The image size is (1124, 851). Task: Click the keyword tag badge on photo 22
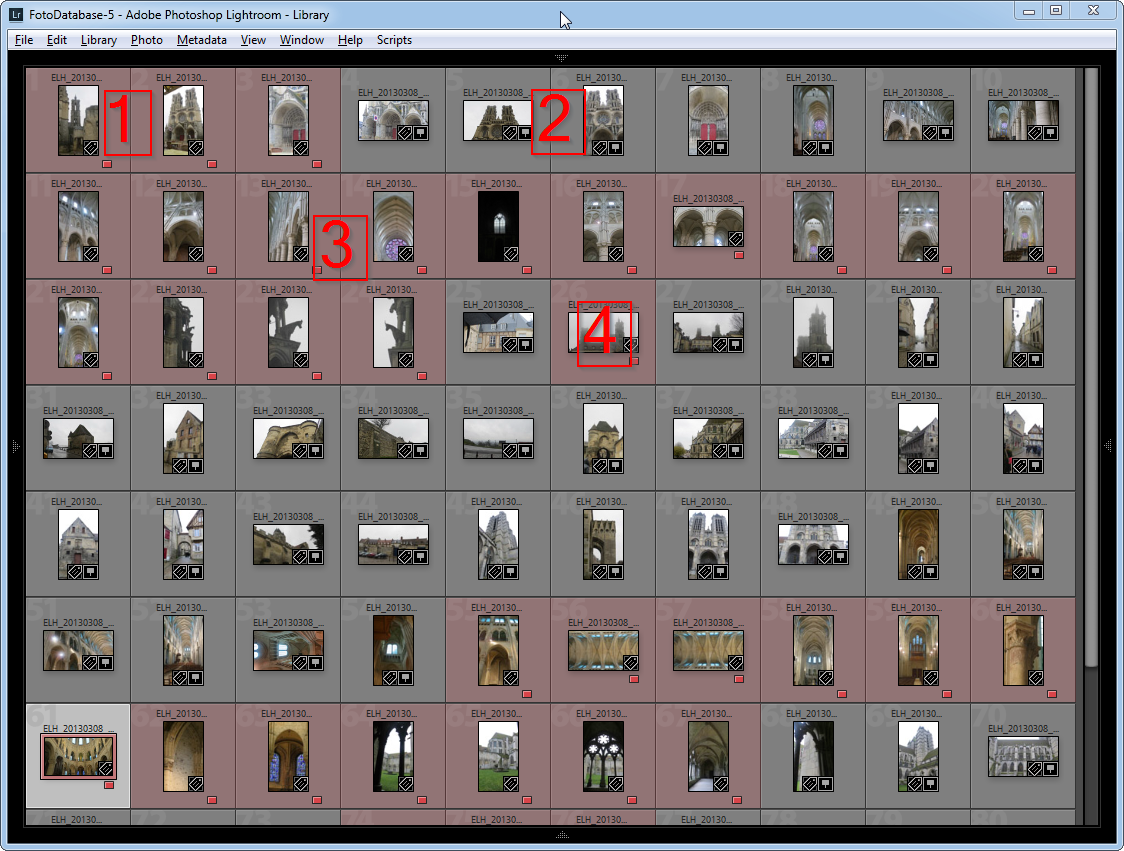196,360
